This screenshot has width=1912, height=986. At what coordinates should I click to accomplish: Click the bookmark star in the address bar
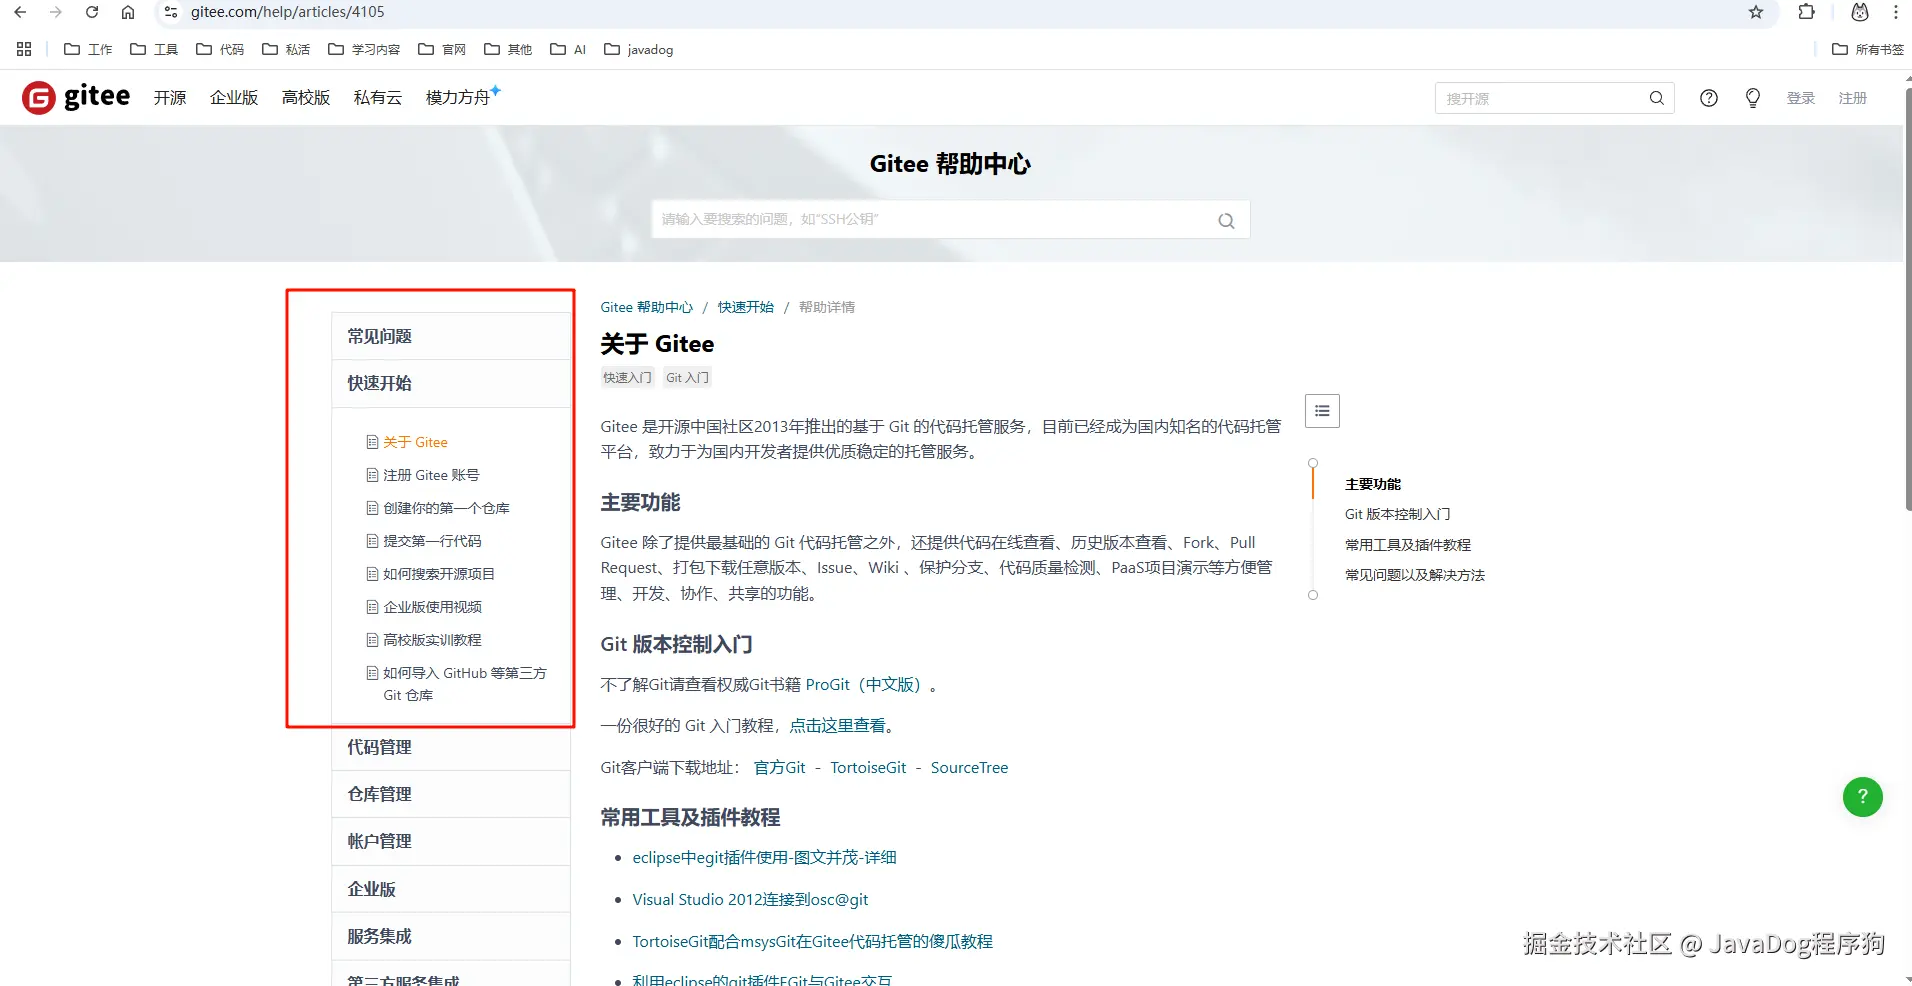1755,12
